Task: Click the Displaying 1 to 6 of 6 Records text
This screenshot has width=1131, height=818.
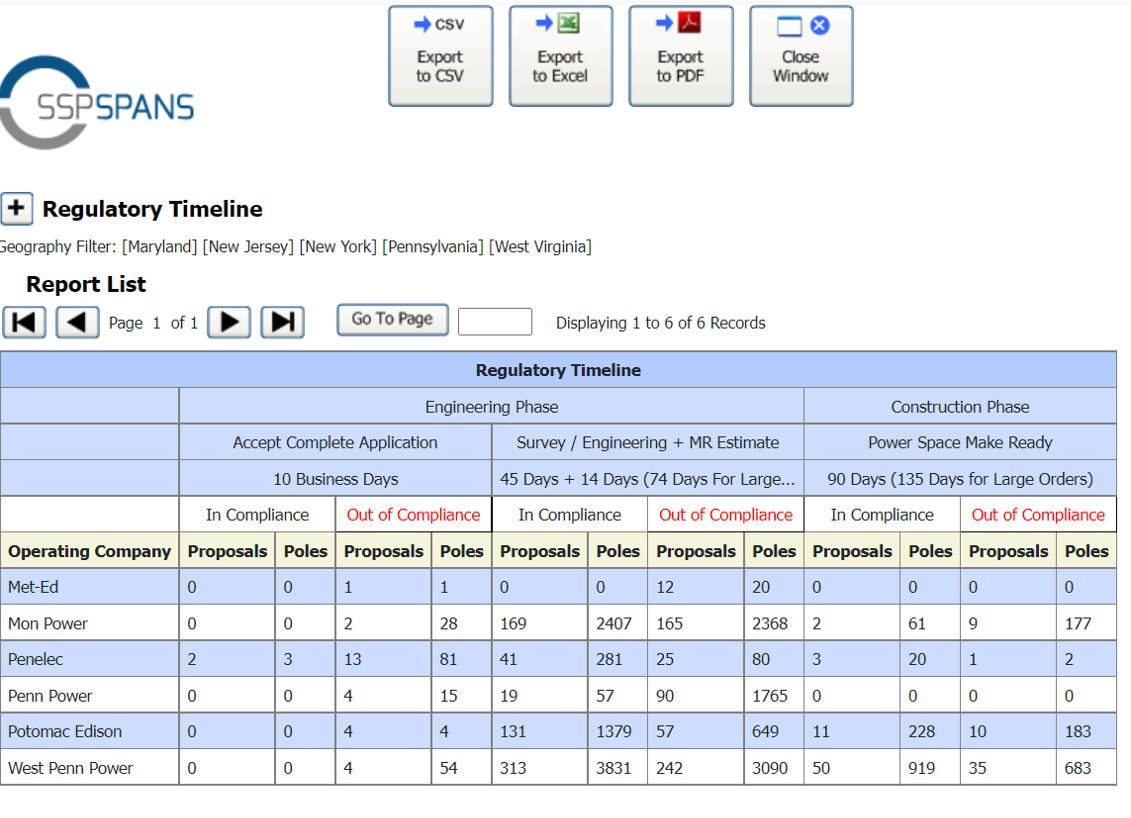Action: 661,323
